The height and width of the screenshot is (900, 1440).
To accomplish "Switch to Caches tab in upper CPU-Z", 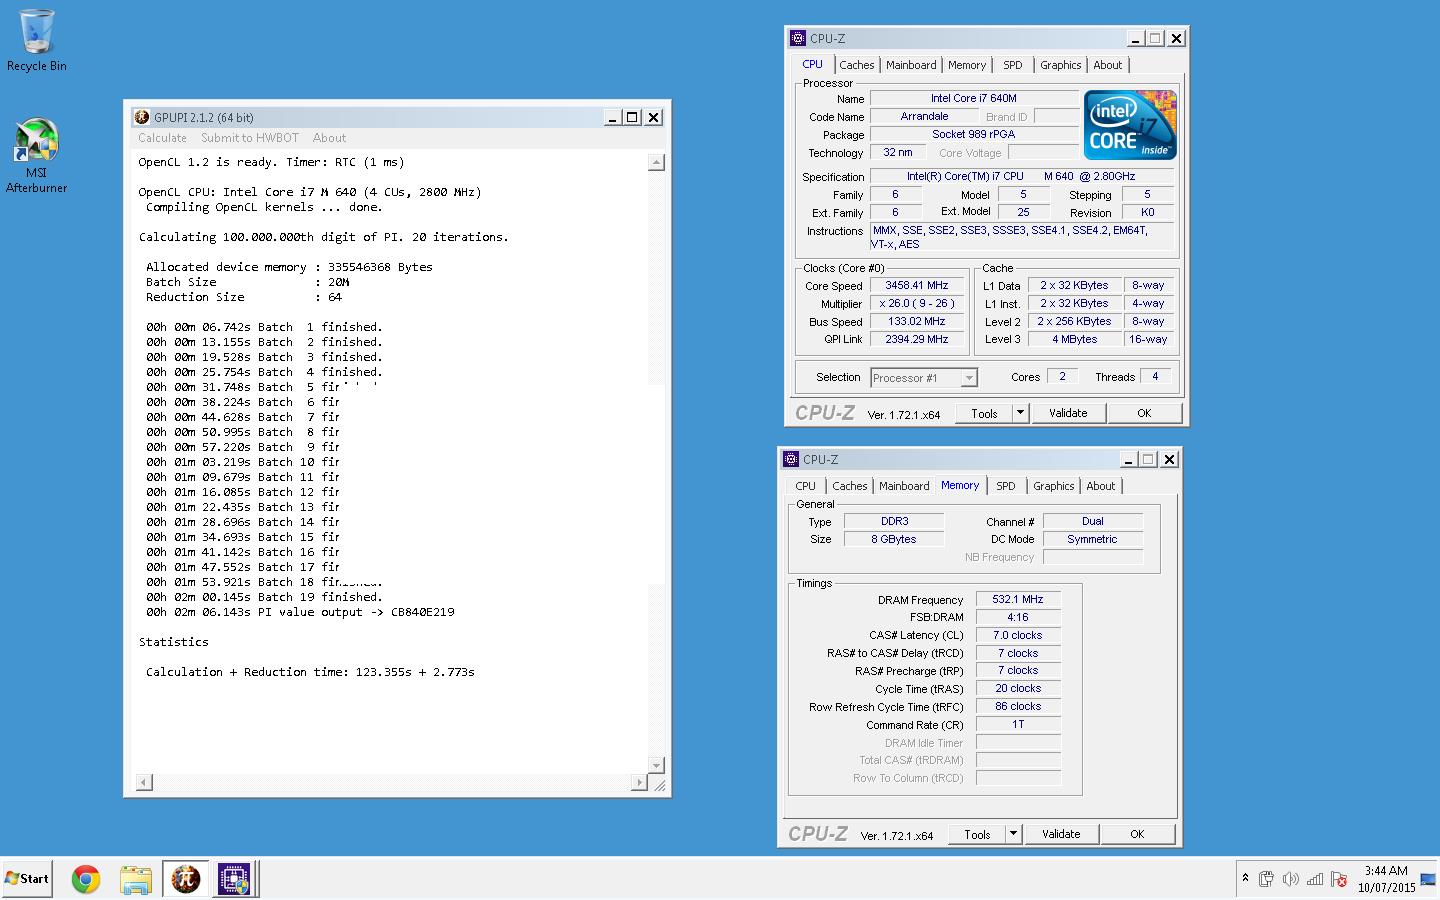I will (857, 65).
